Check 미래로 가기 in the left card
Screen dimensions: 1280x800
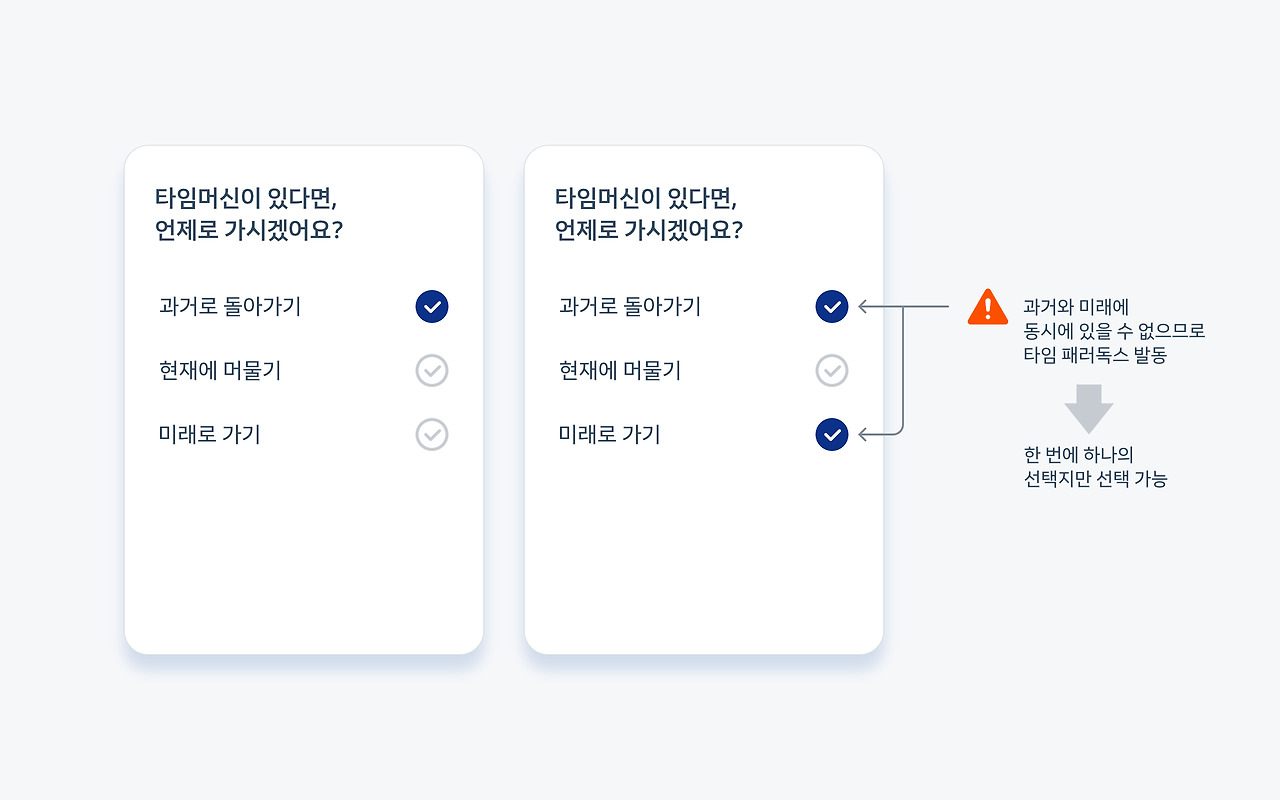pos(432,435)
